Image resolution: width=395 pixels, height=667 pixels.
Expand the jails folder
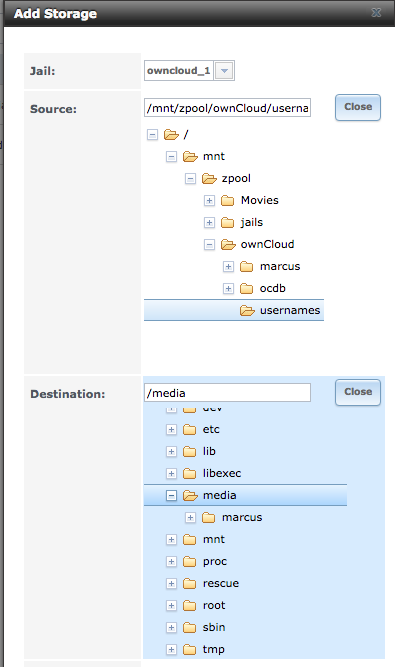pos(209,222)
